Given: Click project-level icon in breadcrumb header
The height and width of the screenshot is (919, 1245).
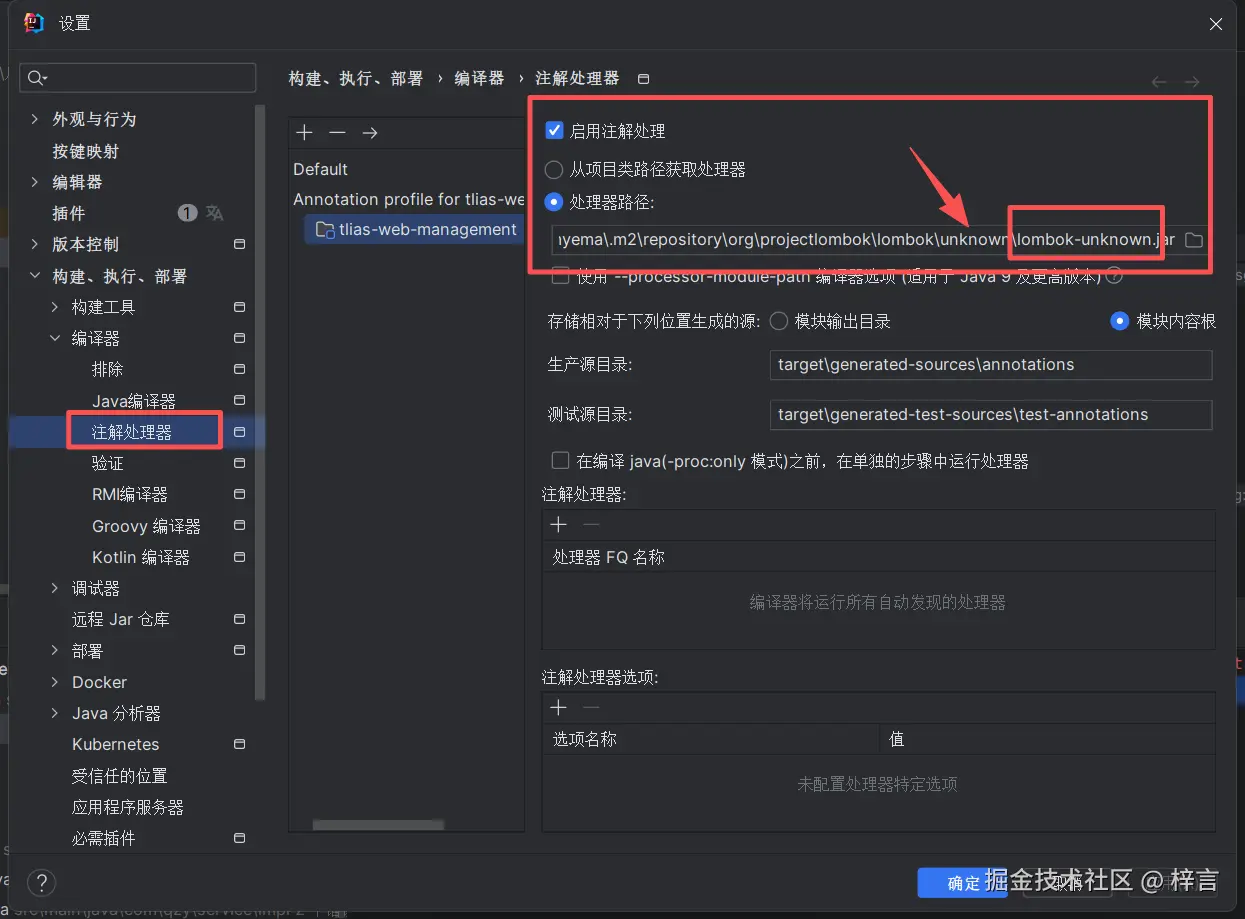Looking at the screenshot, I should point(643,79).
